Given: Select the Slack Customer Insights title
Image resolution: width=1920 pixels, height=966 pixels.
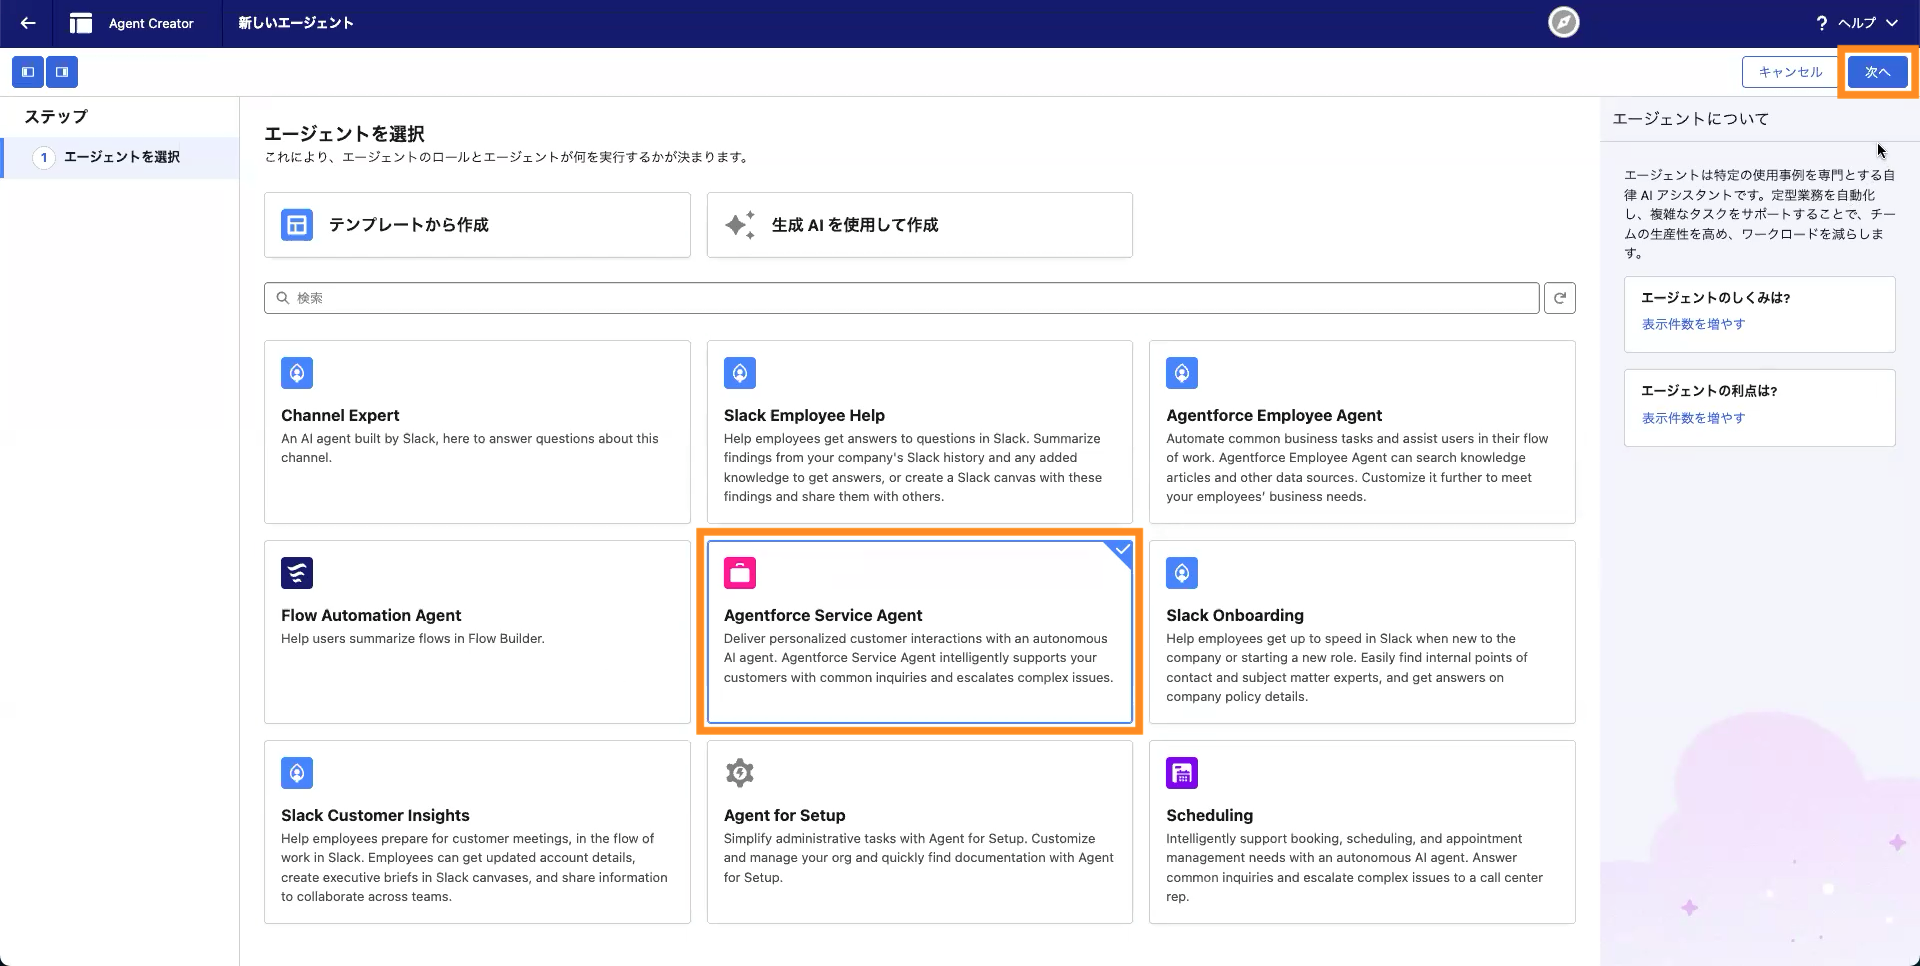Looking at the screenshot, I should [375, 815].
